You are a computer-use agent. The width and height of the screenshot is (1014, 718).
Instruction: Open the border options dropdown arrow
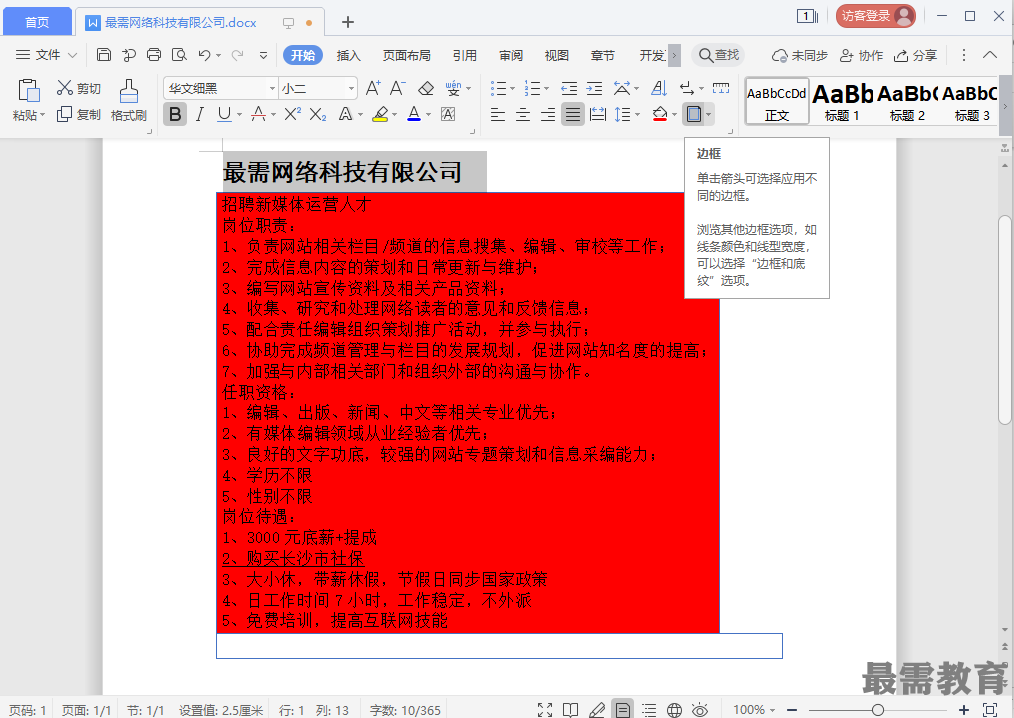coord(709,114)
